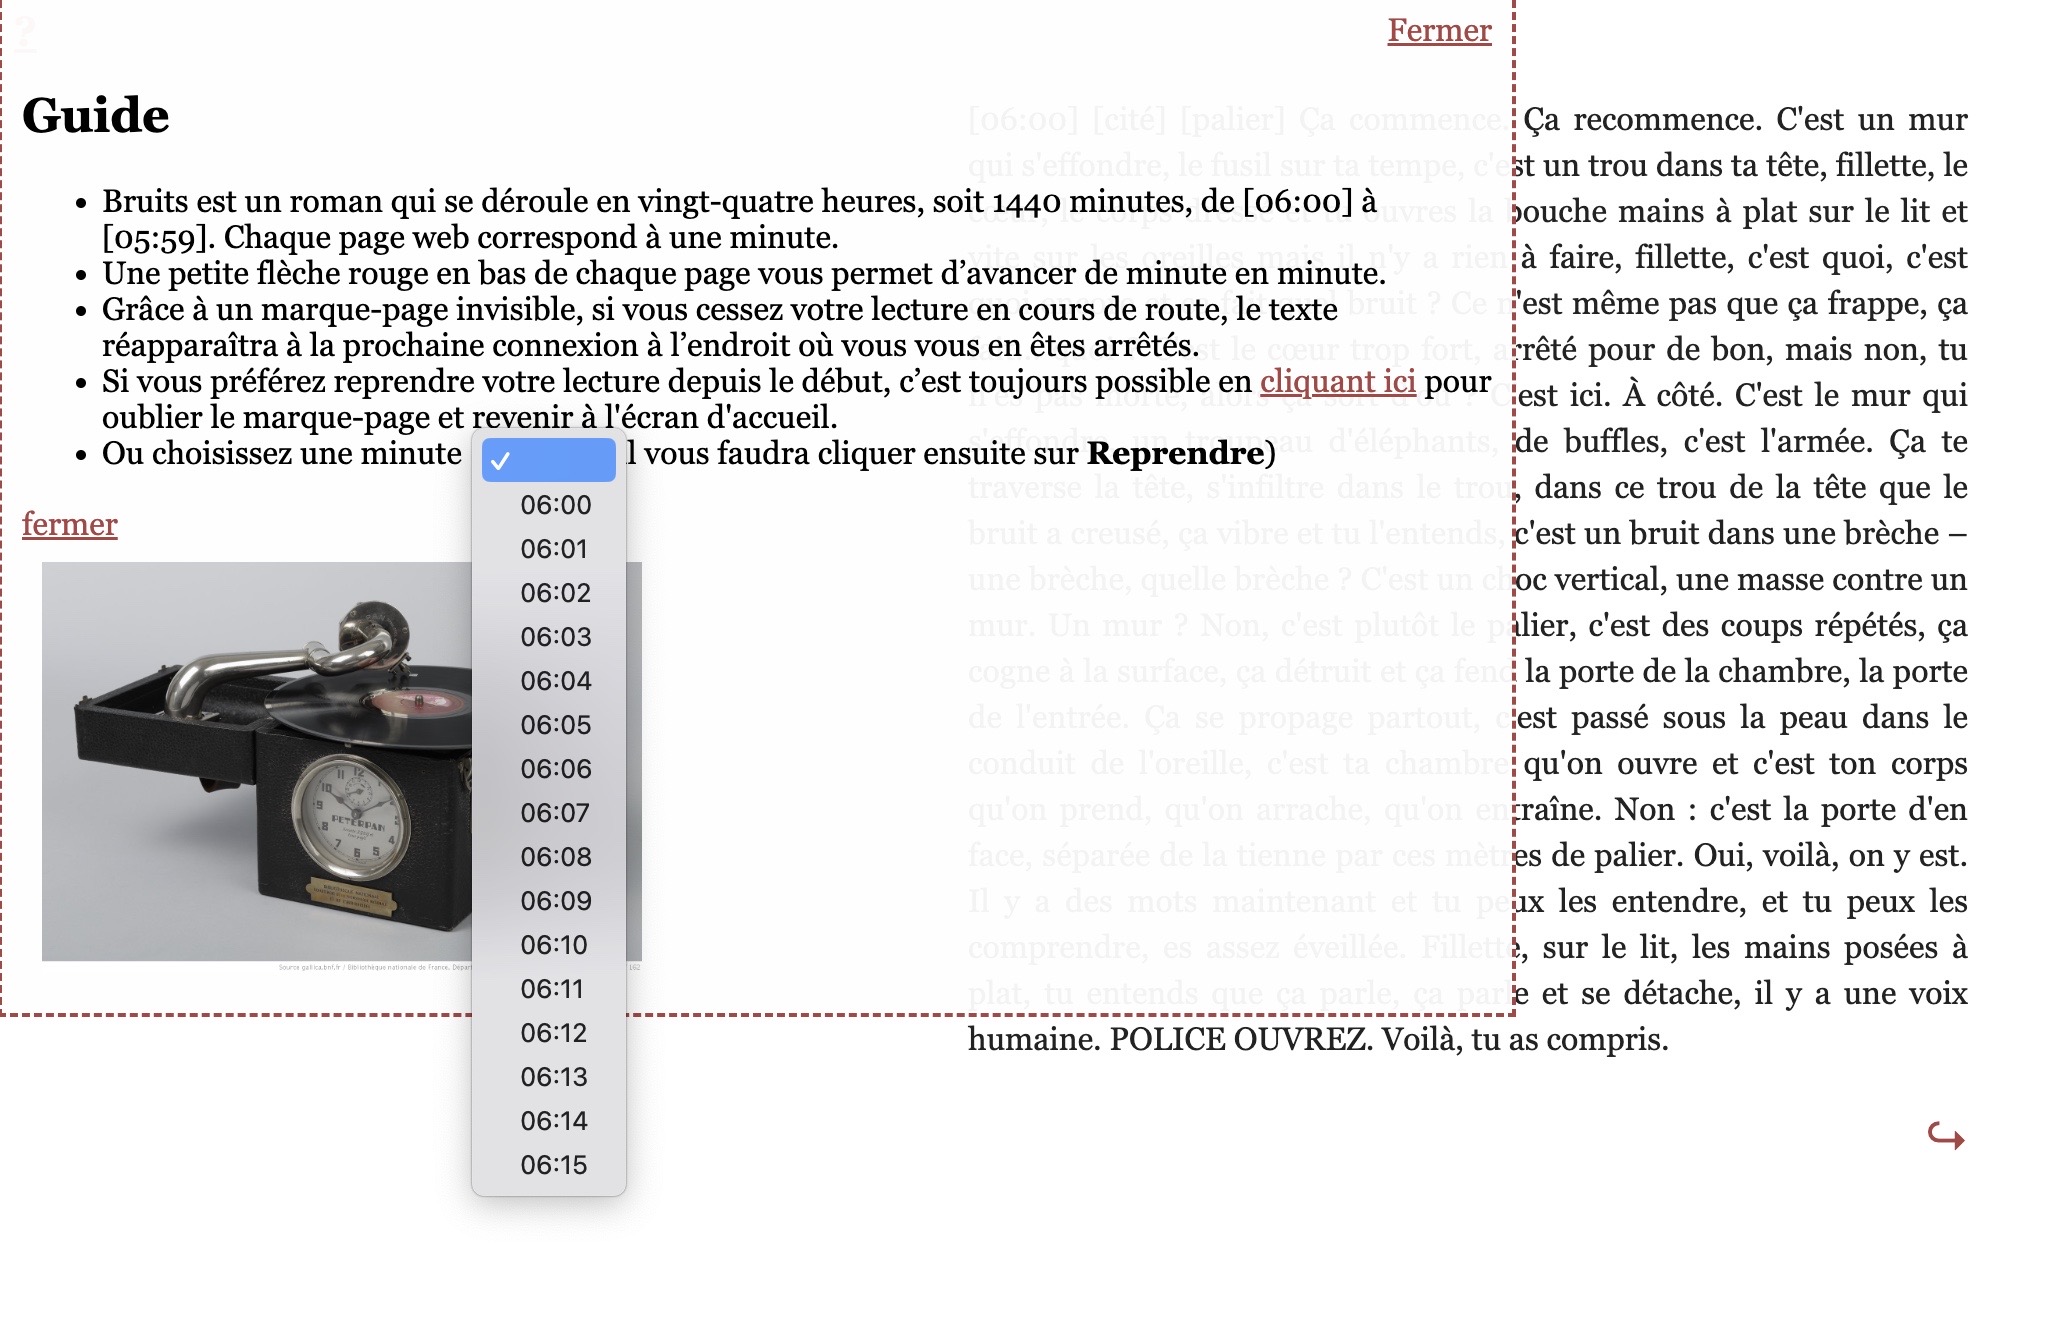
Task: Select the 06:12 option
Action: click(x=549, y=1033)
